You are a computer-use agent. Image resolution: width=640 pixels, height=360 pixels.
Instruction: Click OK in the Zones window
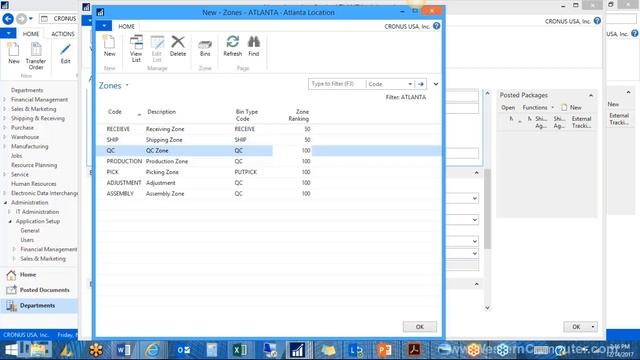(x=420, y=327)
